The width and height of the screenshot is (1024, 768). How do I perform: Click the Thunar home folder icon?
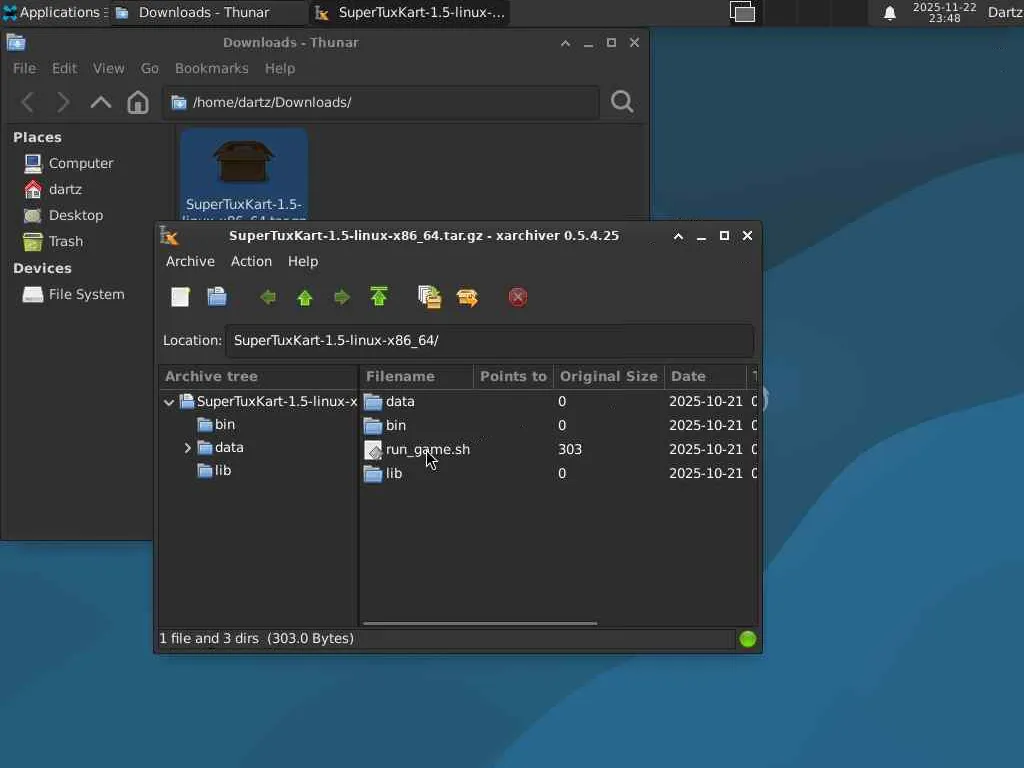138,103
